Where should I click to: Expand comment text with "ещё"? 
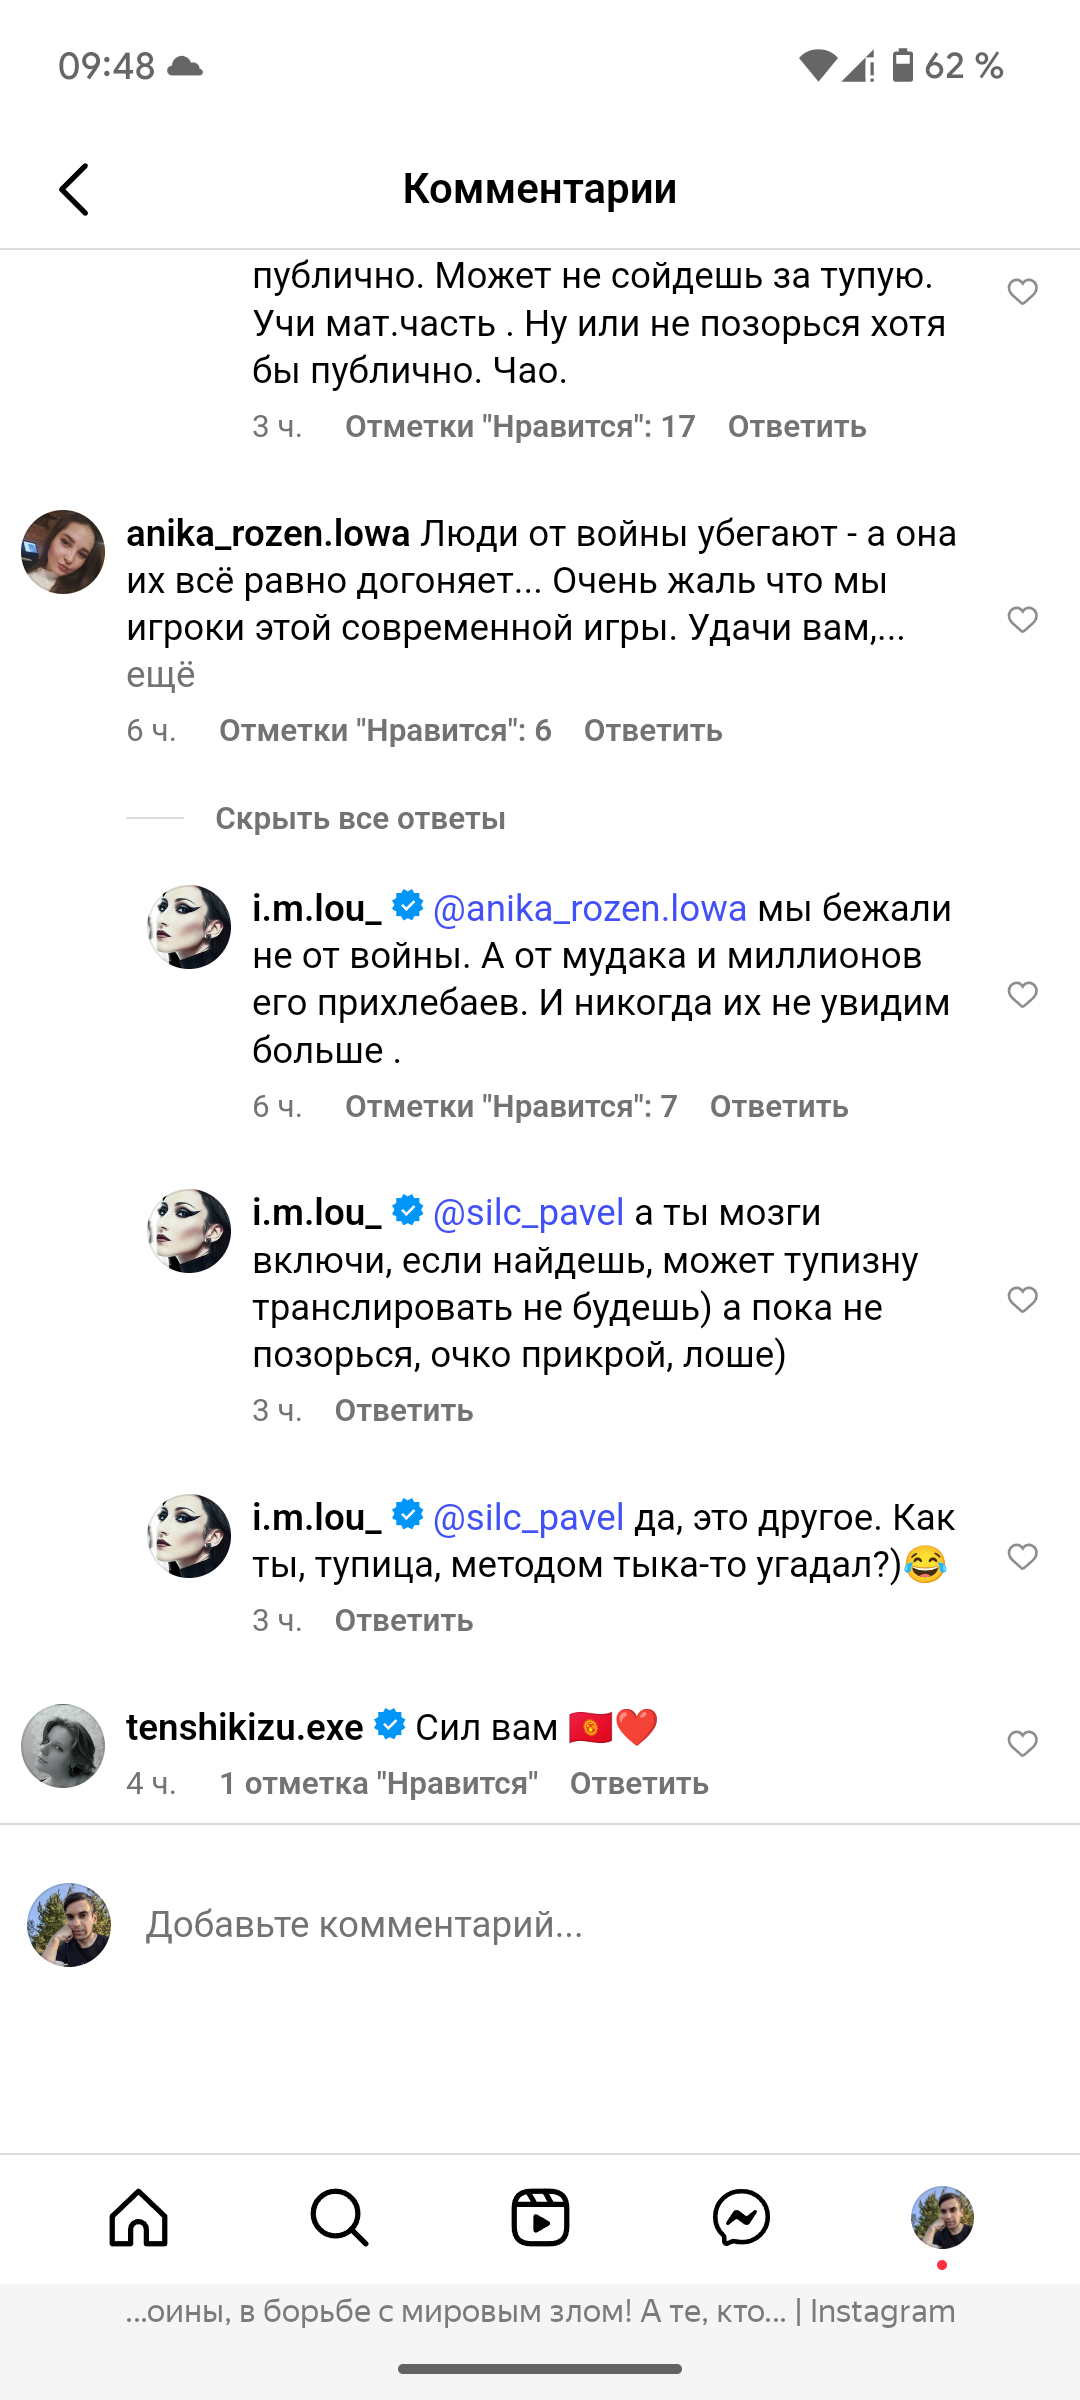(x=160, y=675)
